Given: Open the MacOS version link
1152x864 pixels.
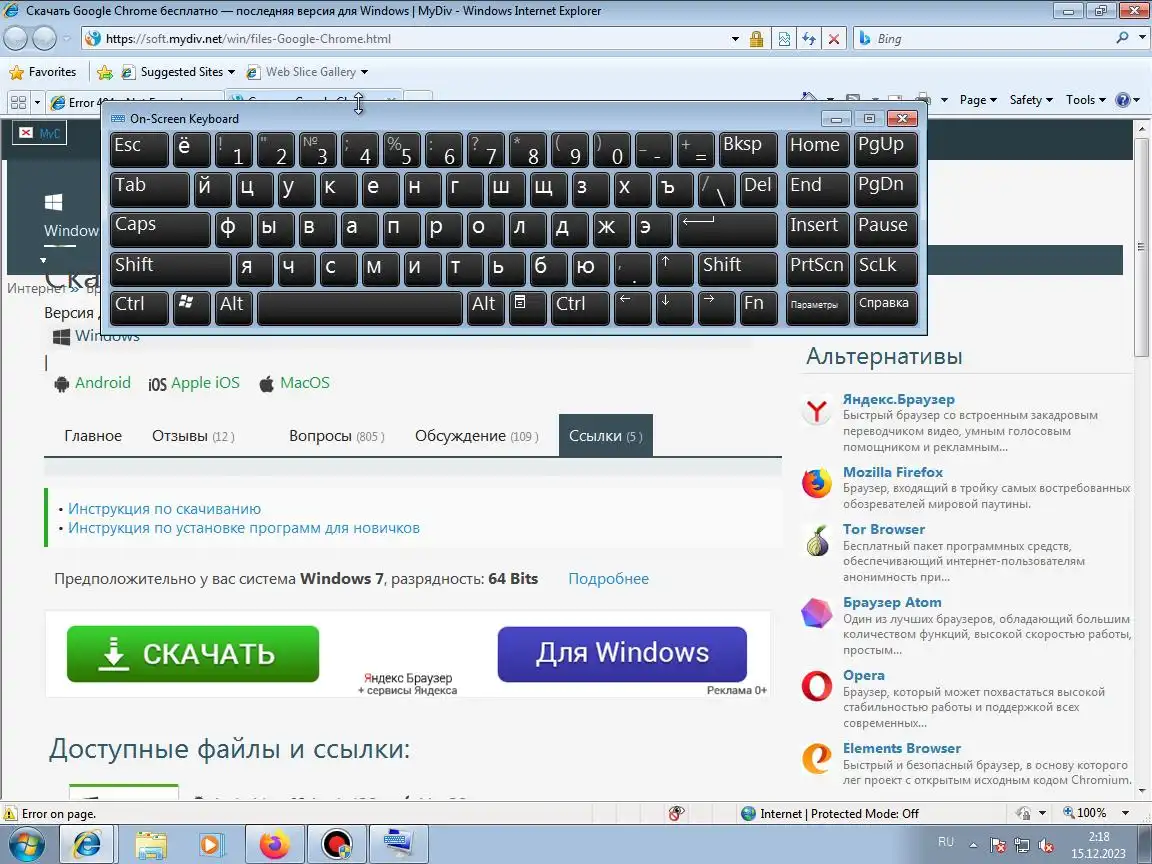Looking at the screenshot, I should [305, 383].
